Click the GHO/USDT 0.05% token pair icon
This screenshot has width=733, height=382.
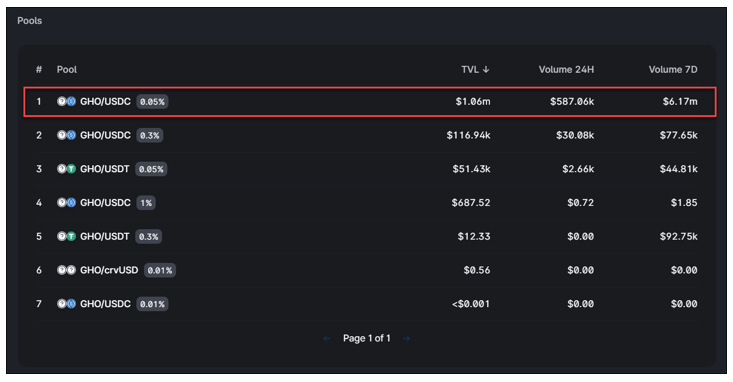point(66,169)
